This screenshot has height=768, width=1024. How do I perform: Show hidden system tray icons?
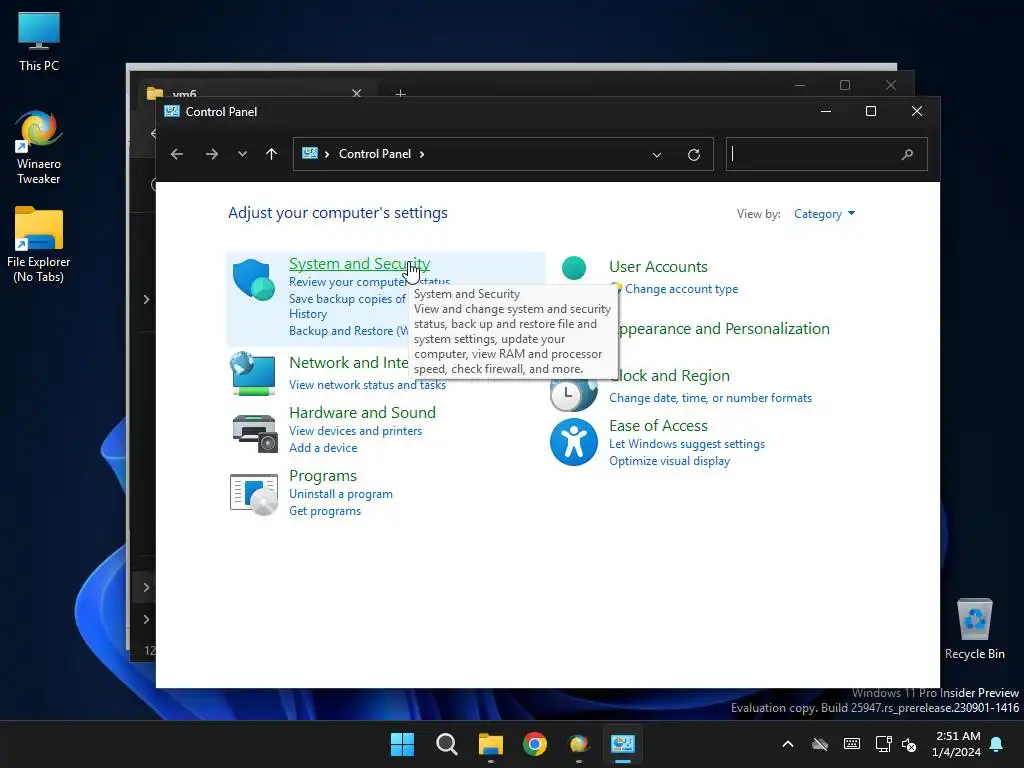(788, 744)
